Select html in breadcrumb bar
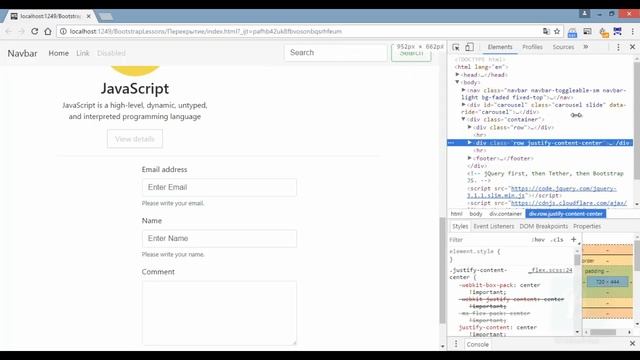Screen dimensions: 640x360 (456, 214)
